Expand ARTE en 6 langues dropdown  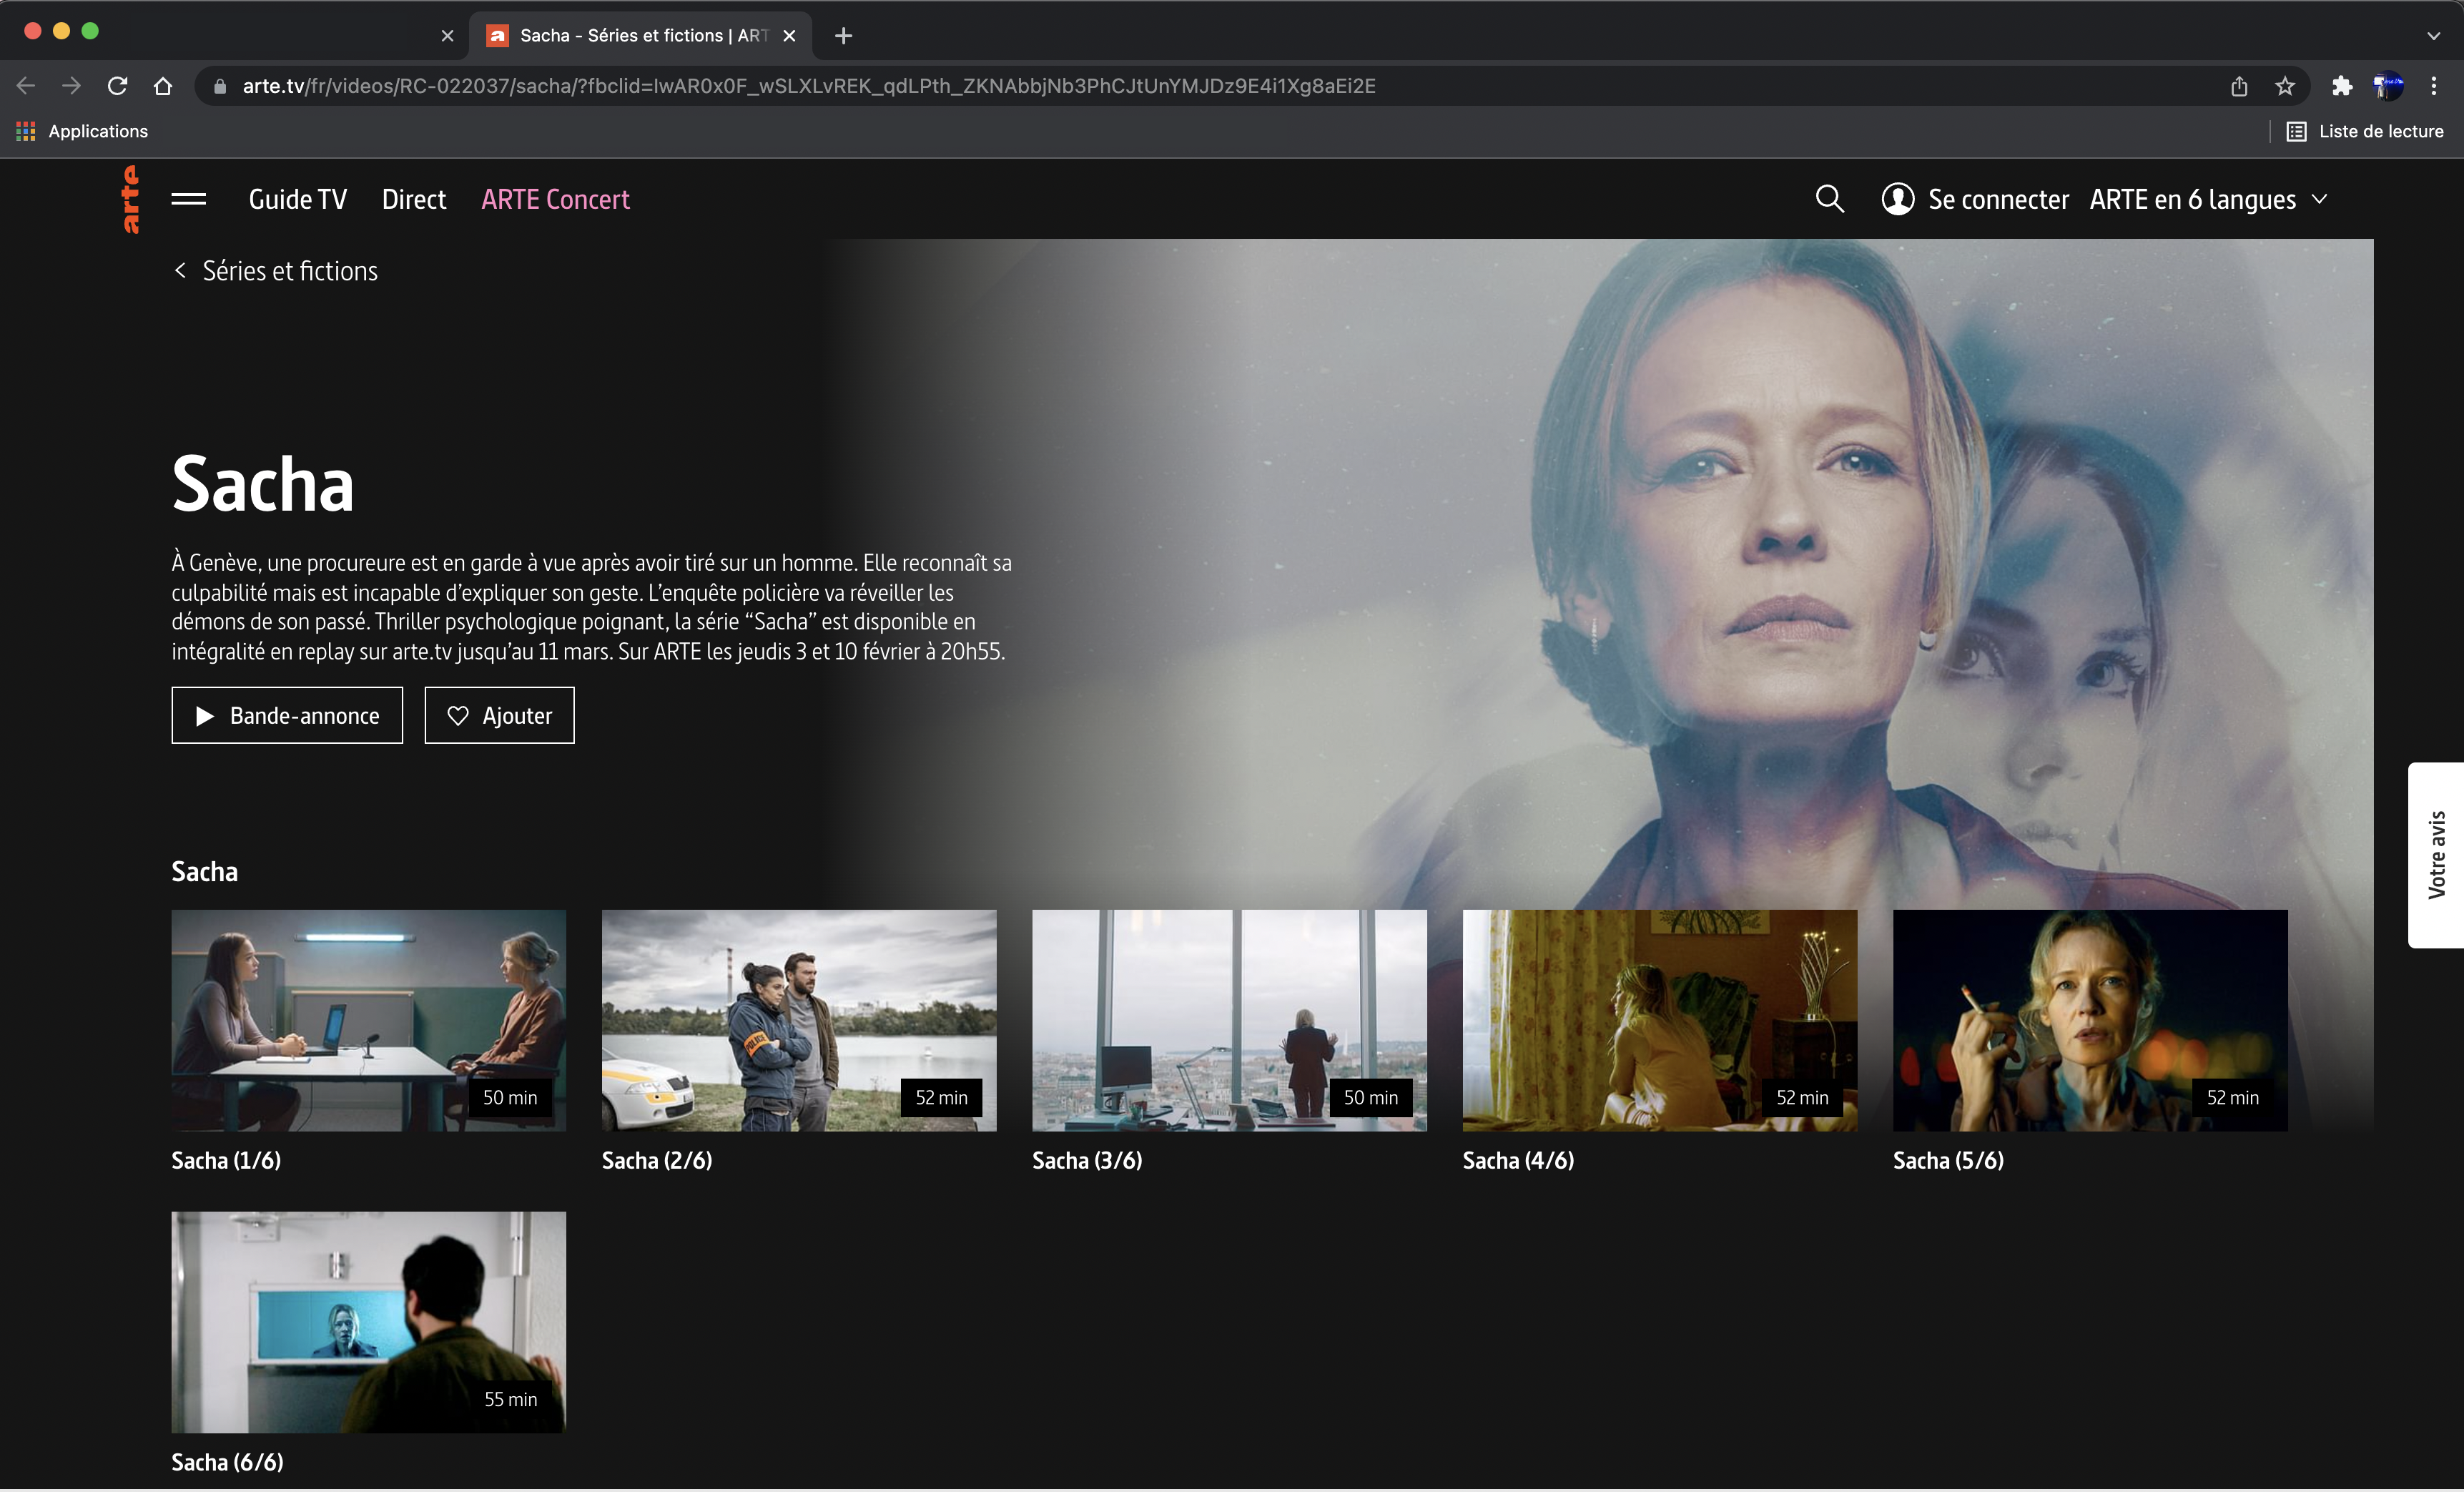coord(2208,199)
